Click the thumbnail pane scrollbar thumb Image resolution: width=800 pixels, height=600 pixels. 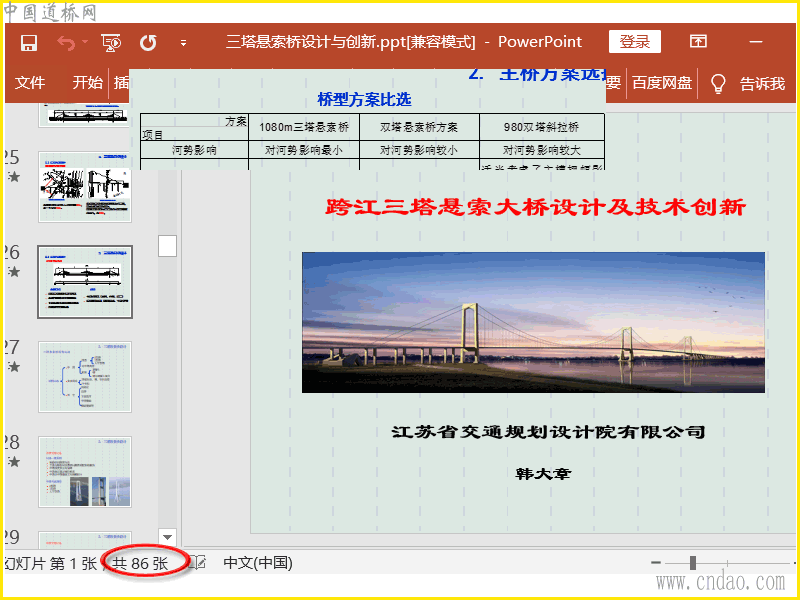[x=167, y=246]
